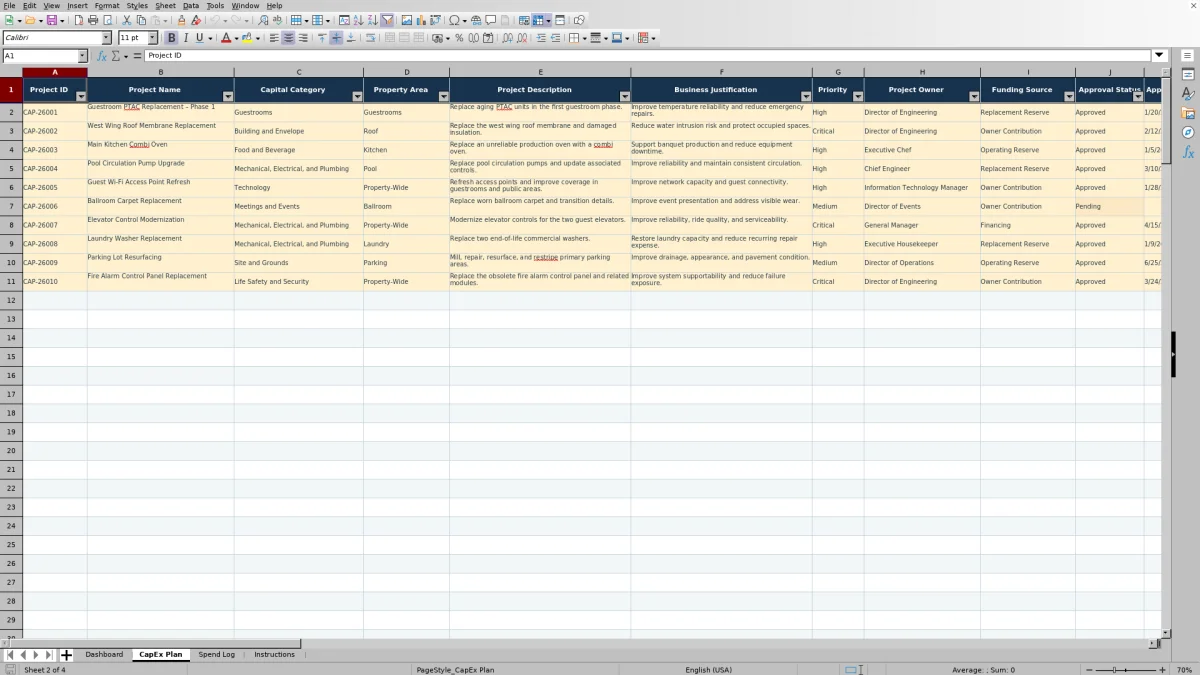Image resolution: width=1200 pixels, height=675 pixels.
Task: Click the Sort Descending icon
Action: point(372,20)
